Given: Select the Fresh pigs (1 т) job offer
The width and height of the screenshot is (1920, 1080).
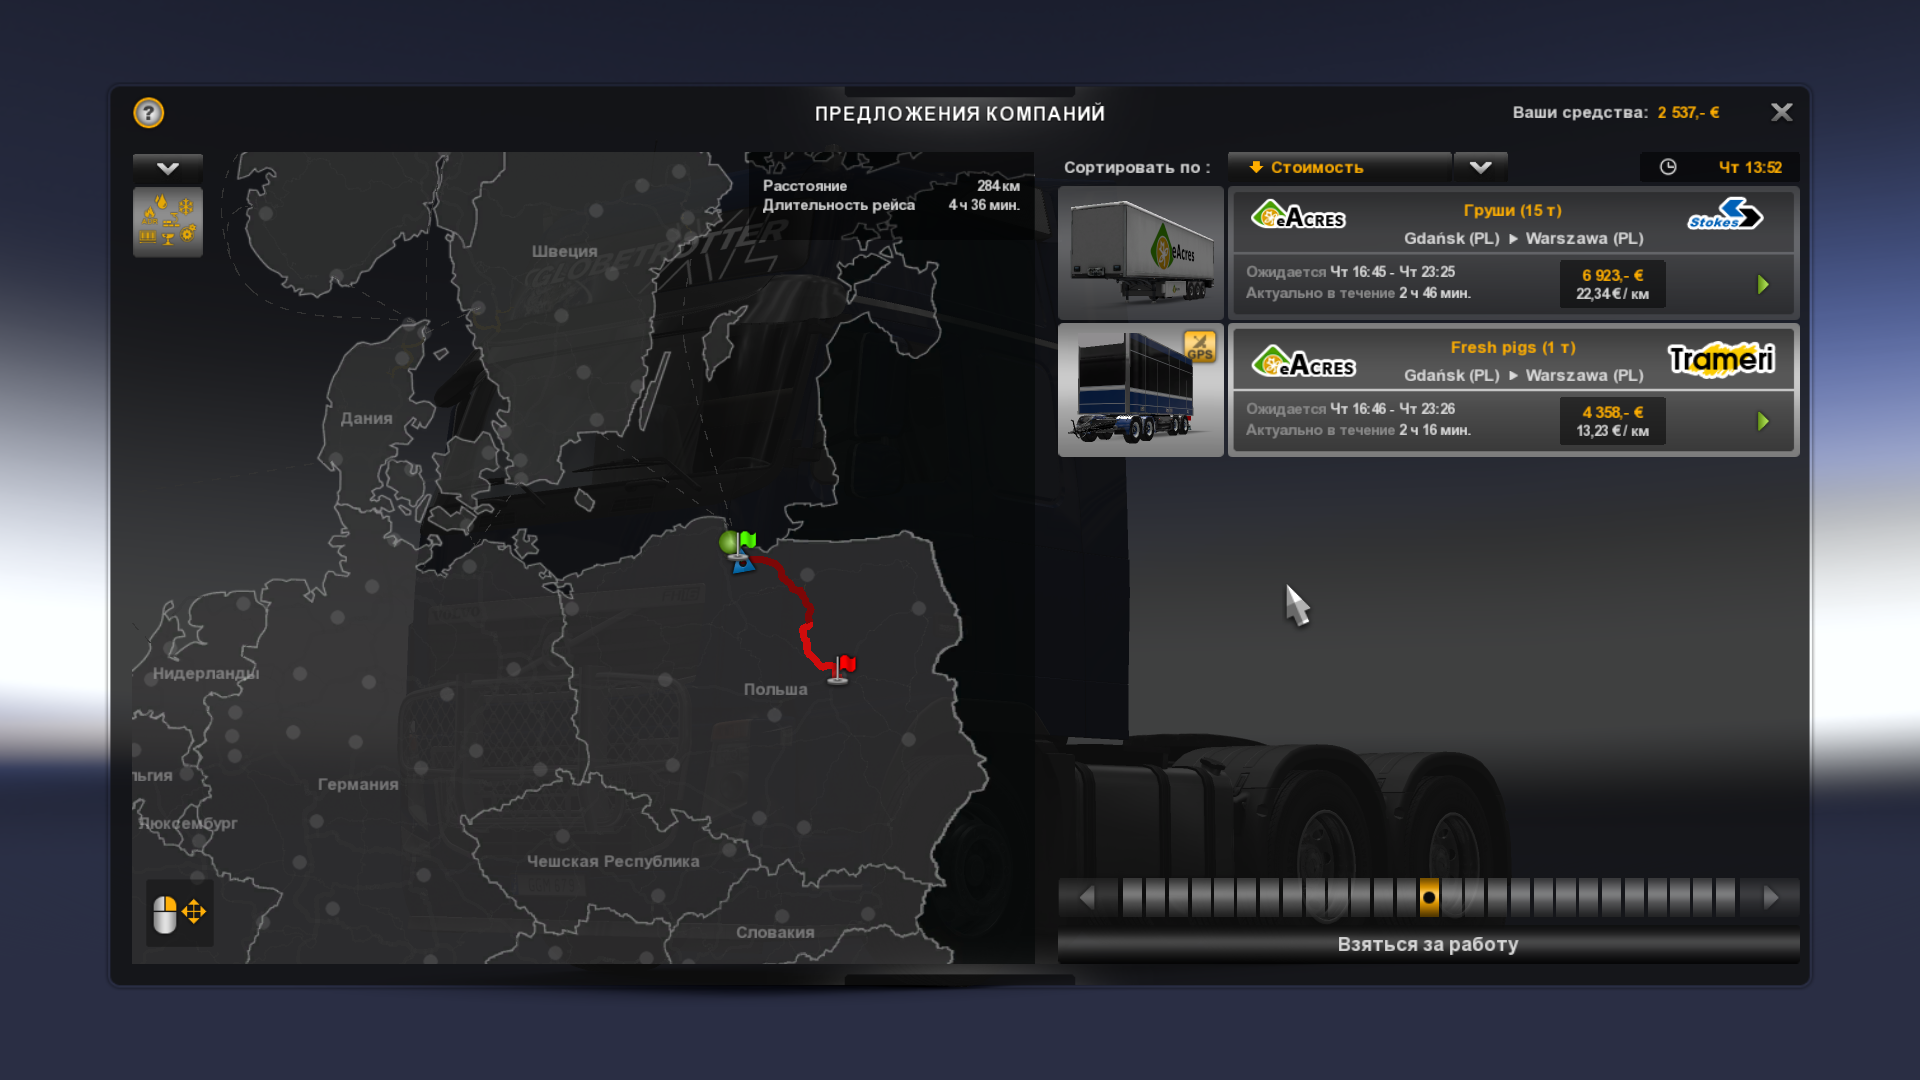Looking at the screenshot, I should (x=1512, y=359).
